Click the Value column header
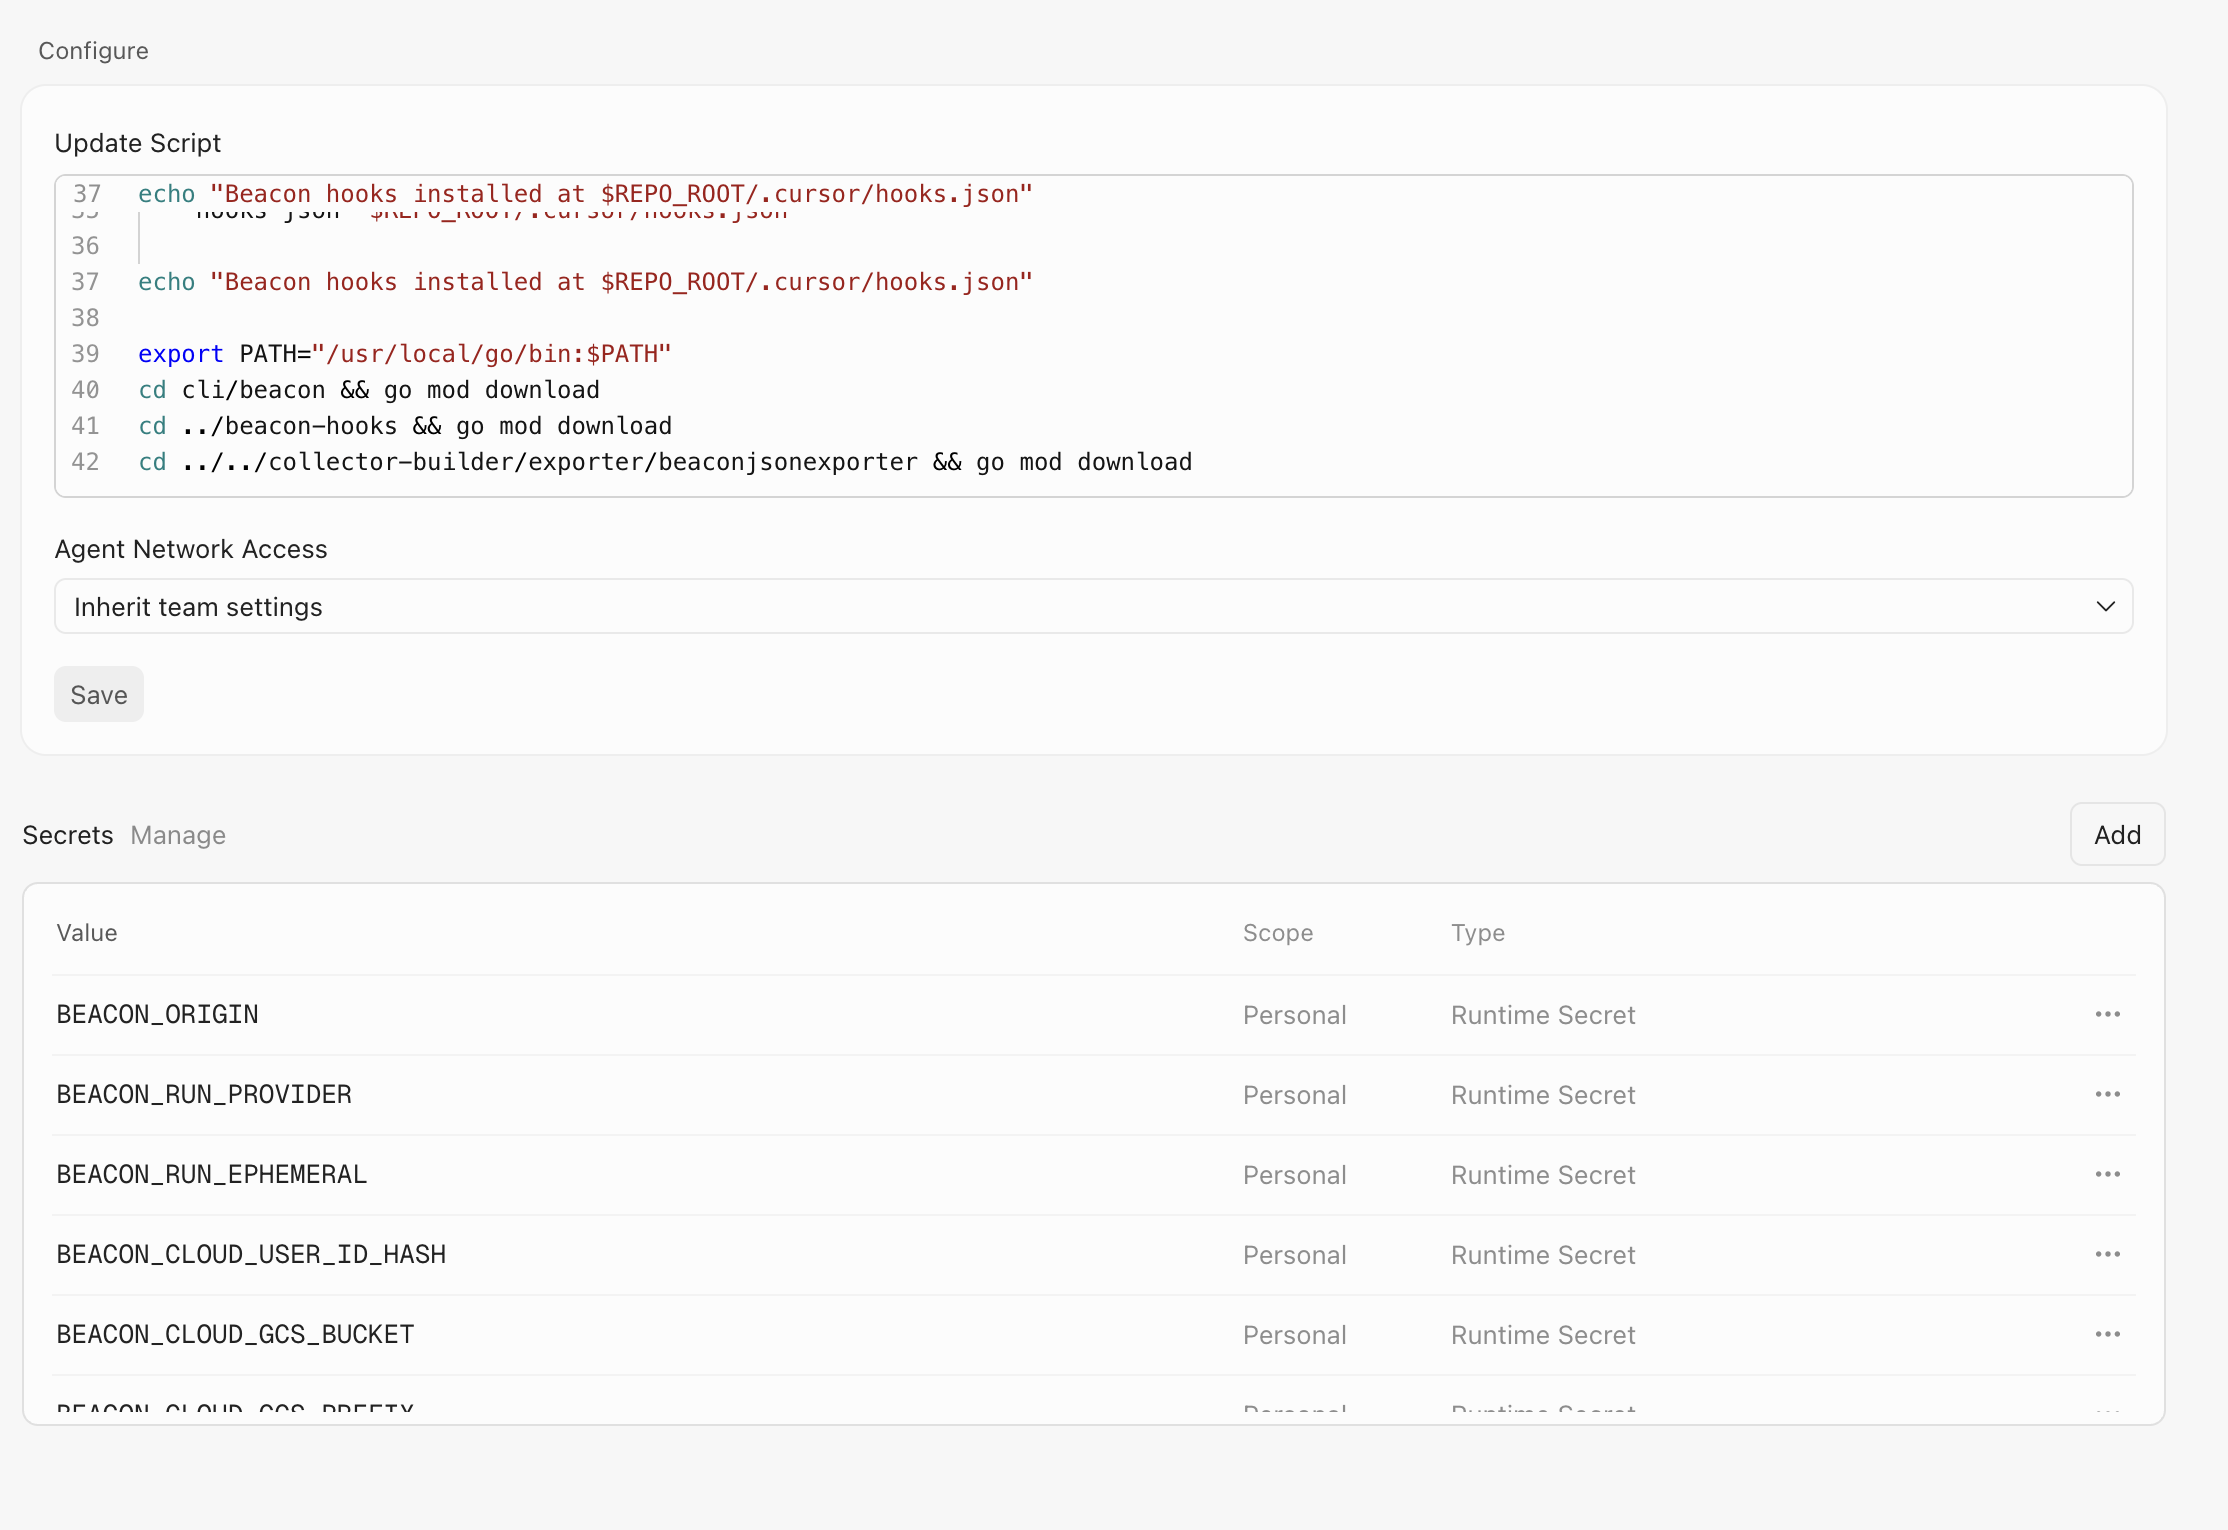Screen dimensions: 2228x1530 click(x=87, y=933)
